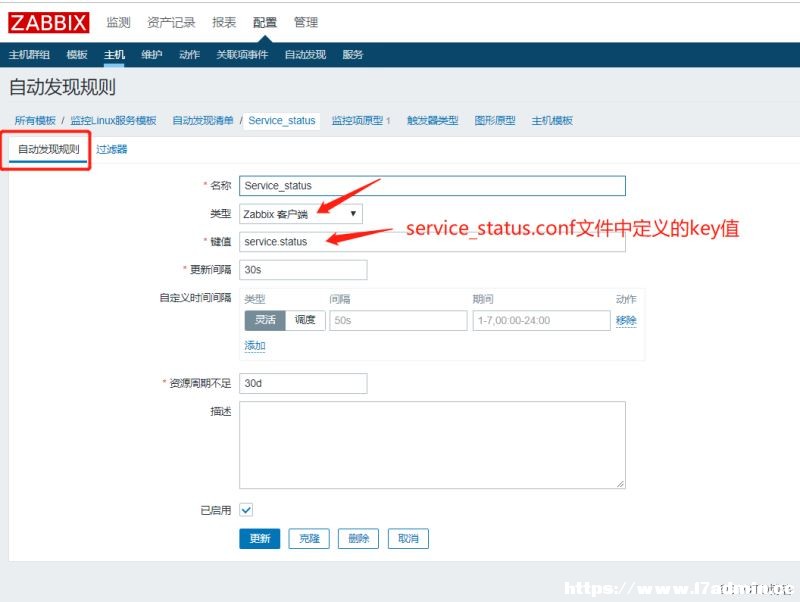
Task: Go to 维护 submenu
Action: [152, 55]
